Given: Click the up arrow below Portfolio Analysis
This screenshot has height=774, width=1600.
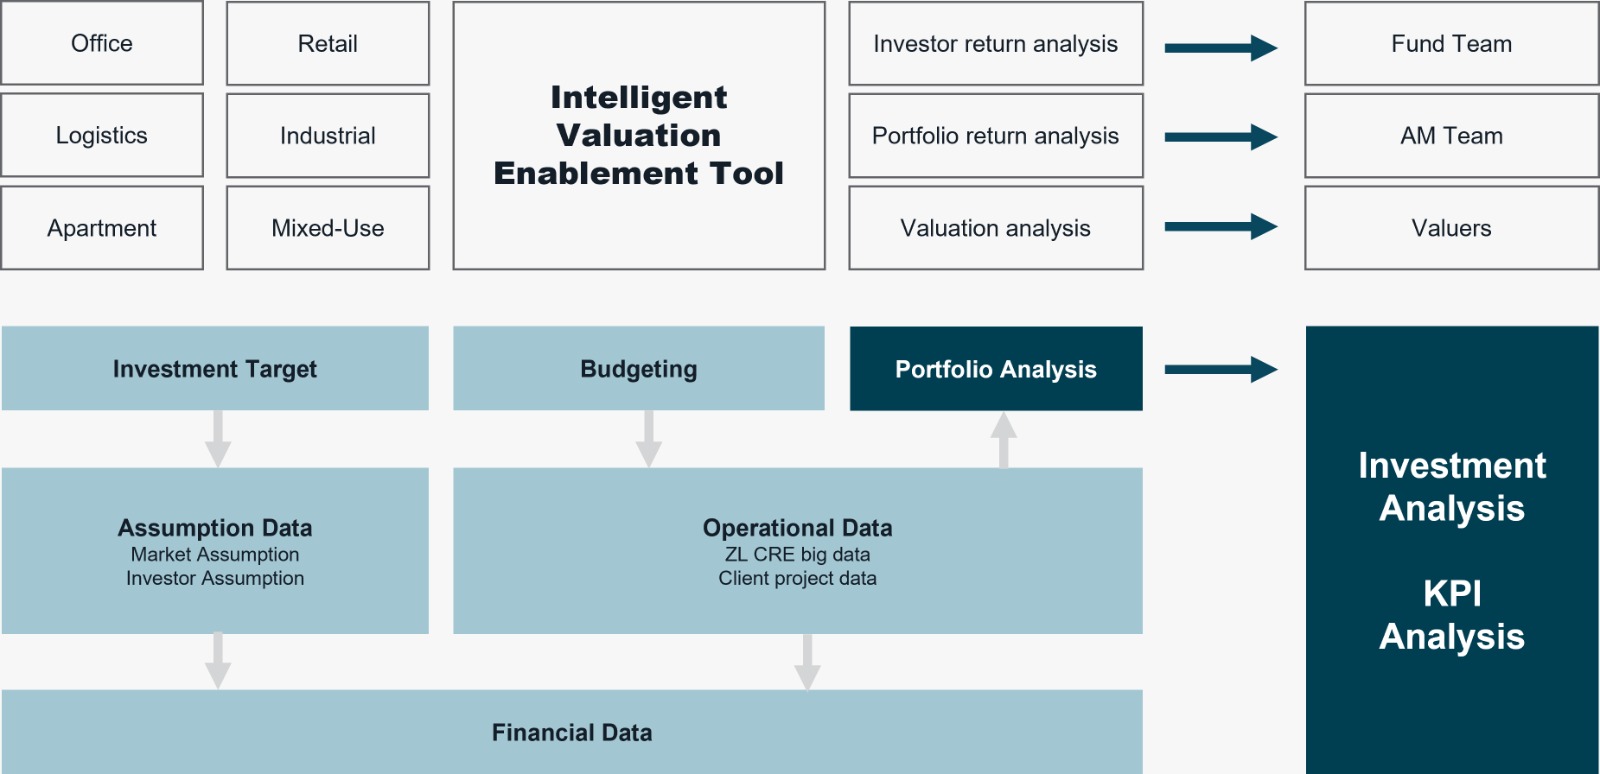Looking at the screenshot, I should tap(1004, 440).
